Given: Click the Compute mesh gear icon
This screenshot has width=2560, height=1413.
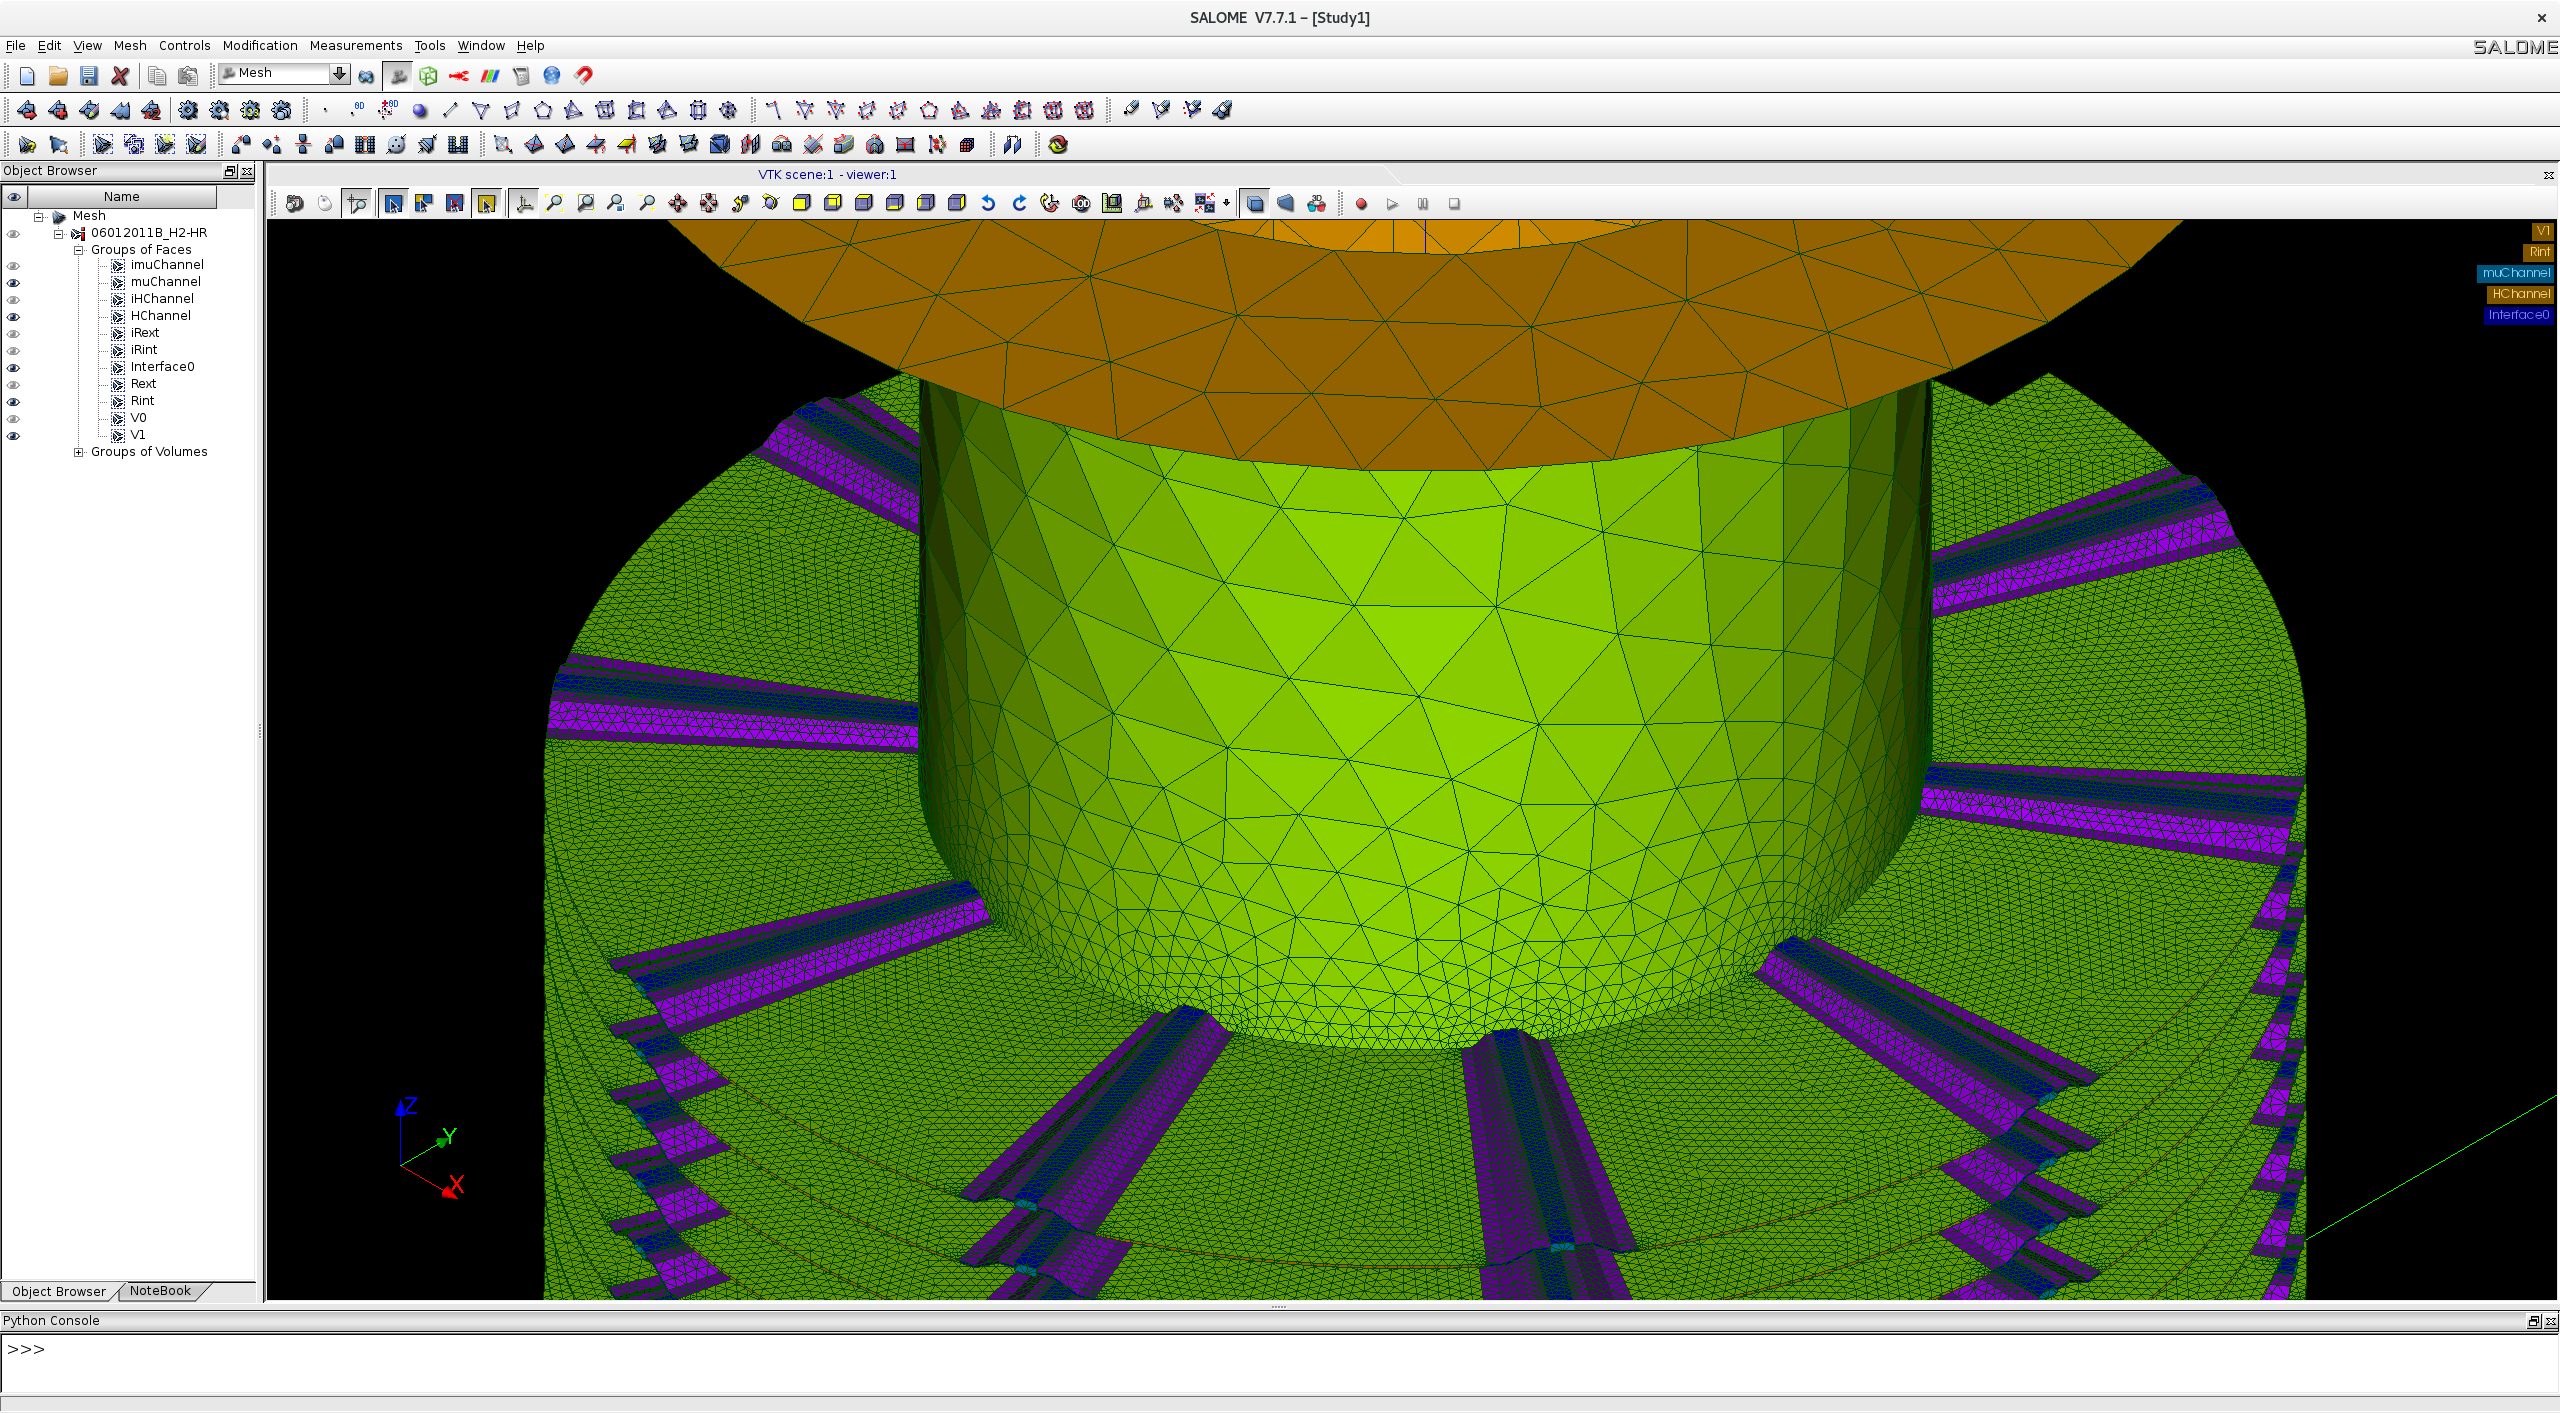Looking at the screenshot, I should (x=188, y=111).
